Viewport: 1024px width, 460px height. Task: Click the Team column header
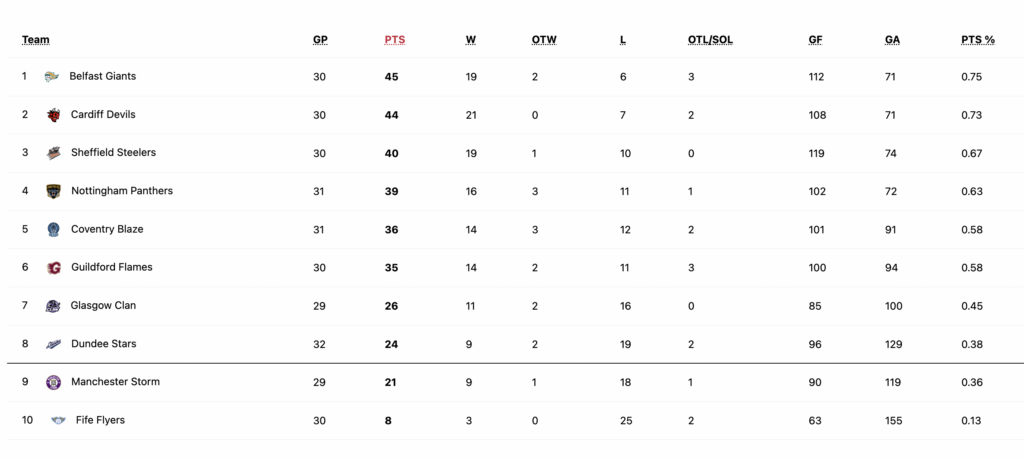36,40
